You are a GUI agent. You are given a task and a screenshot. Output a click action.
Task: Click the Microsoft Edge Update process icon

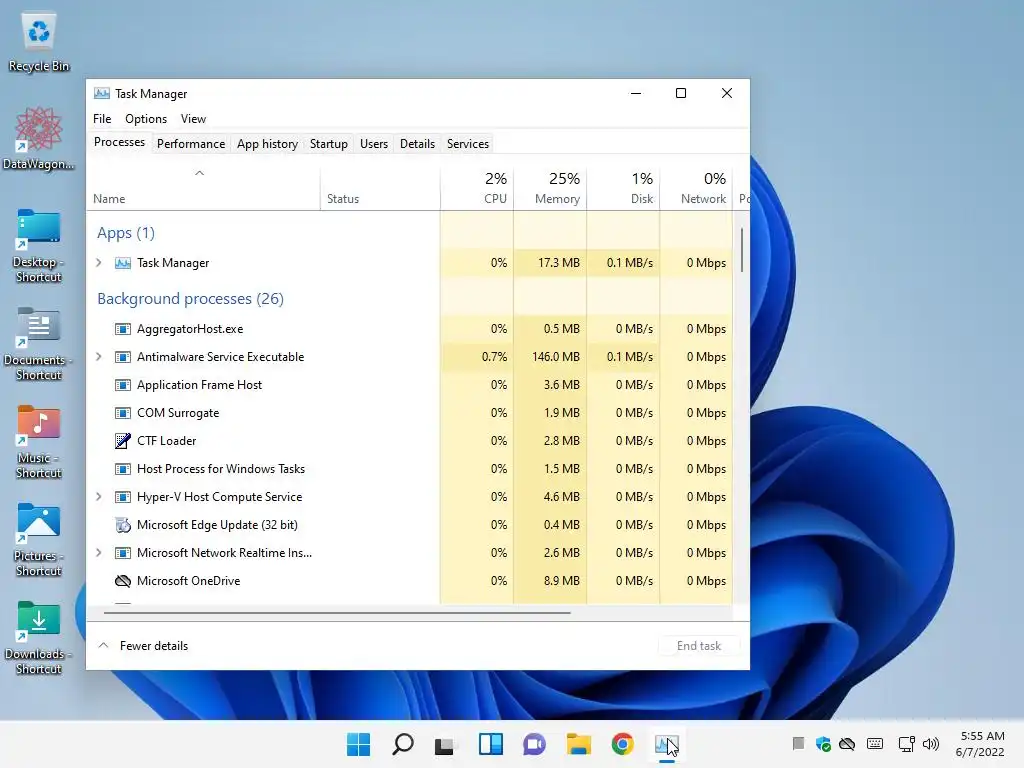point(123,525)
